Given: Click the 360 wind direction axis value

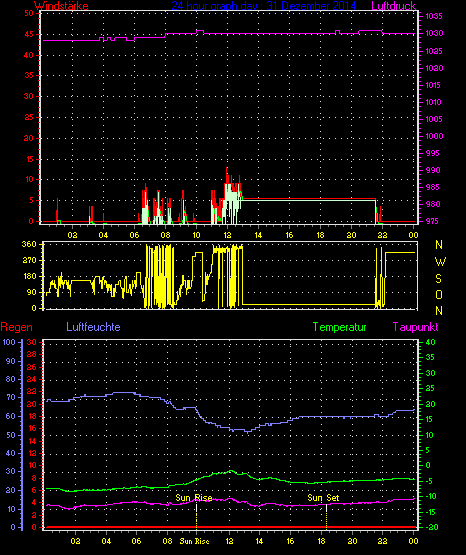Looking at the screenshot, I should point(29,244).
